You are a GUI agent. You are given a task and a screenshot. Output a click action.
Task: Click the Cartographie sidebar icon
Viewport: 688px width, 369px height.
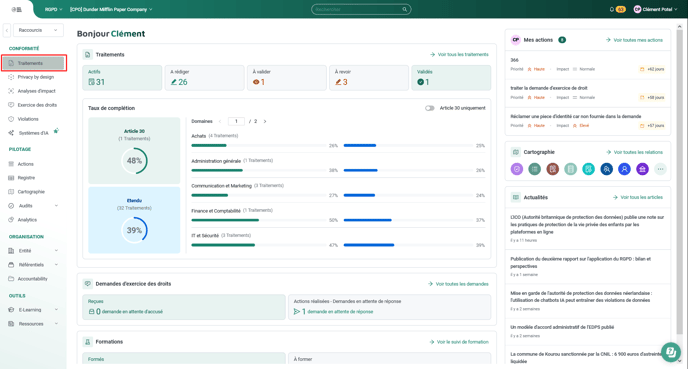pyautogui.click(x=11, y=192)
